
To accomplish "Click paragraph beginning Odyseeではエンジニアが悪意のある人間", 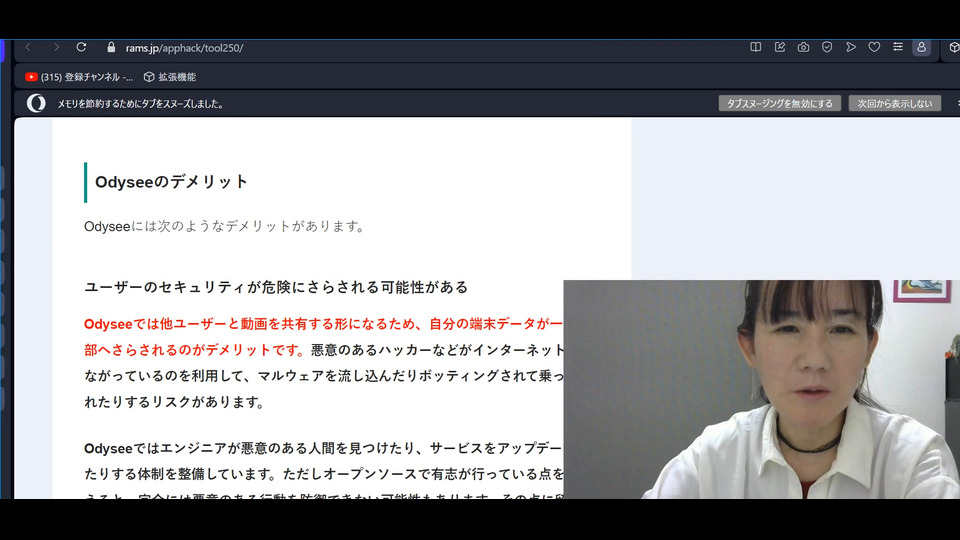I will coord(323,473).
